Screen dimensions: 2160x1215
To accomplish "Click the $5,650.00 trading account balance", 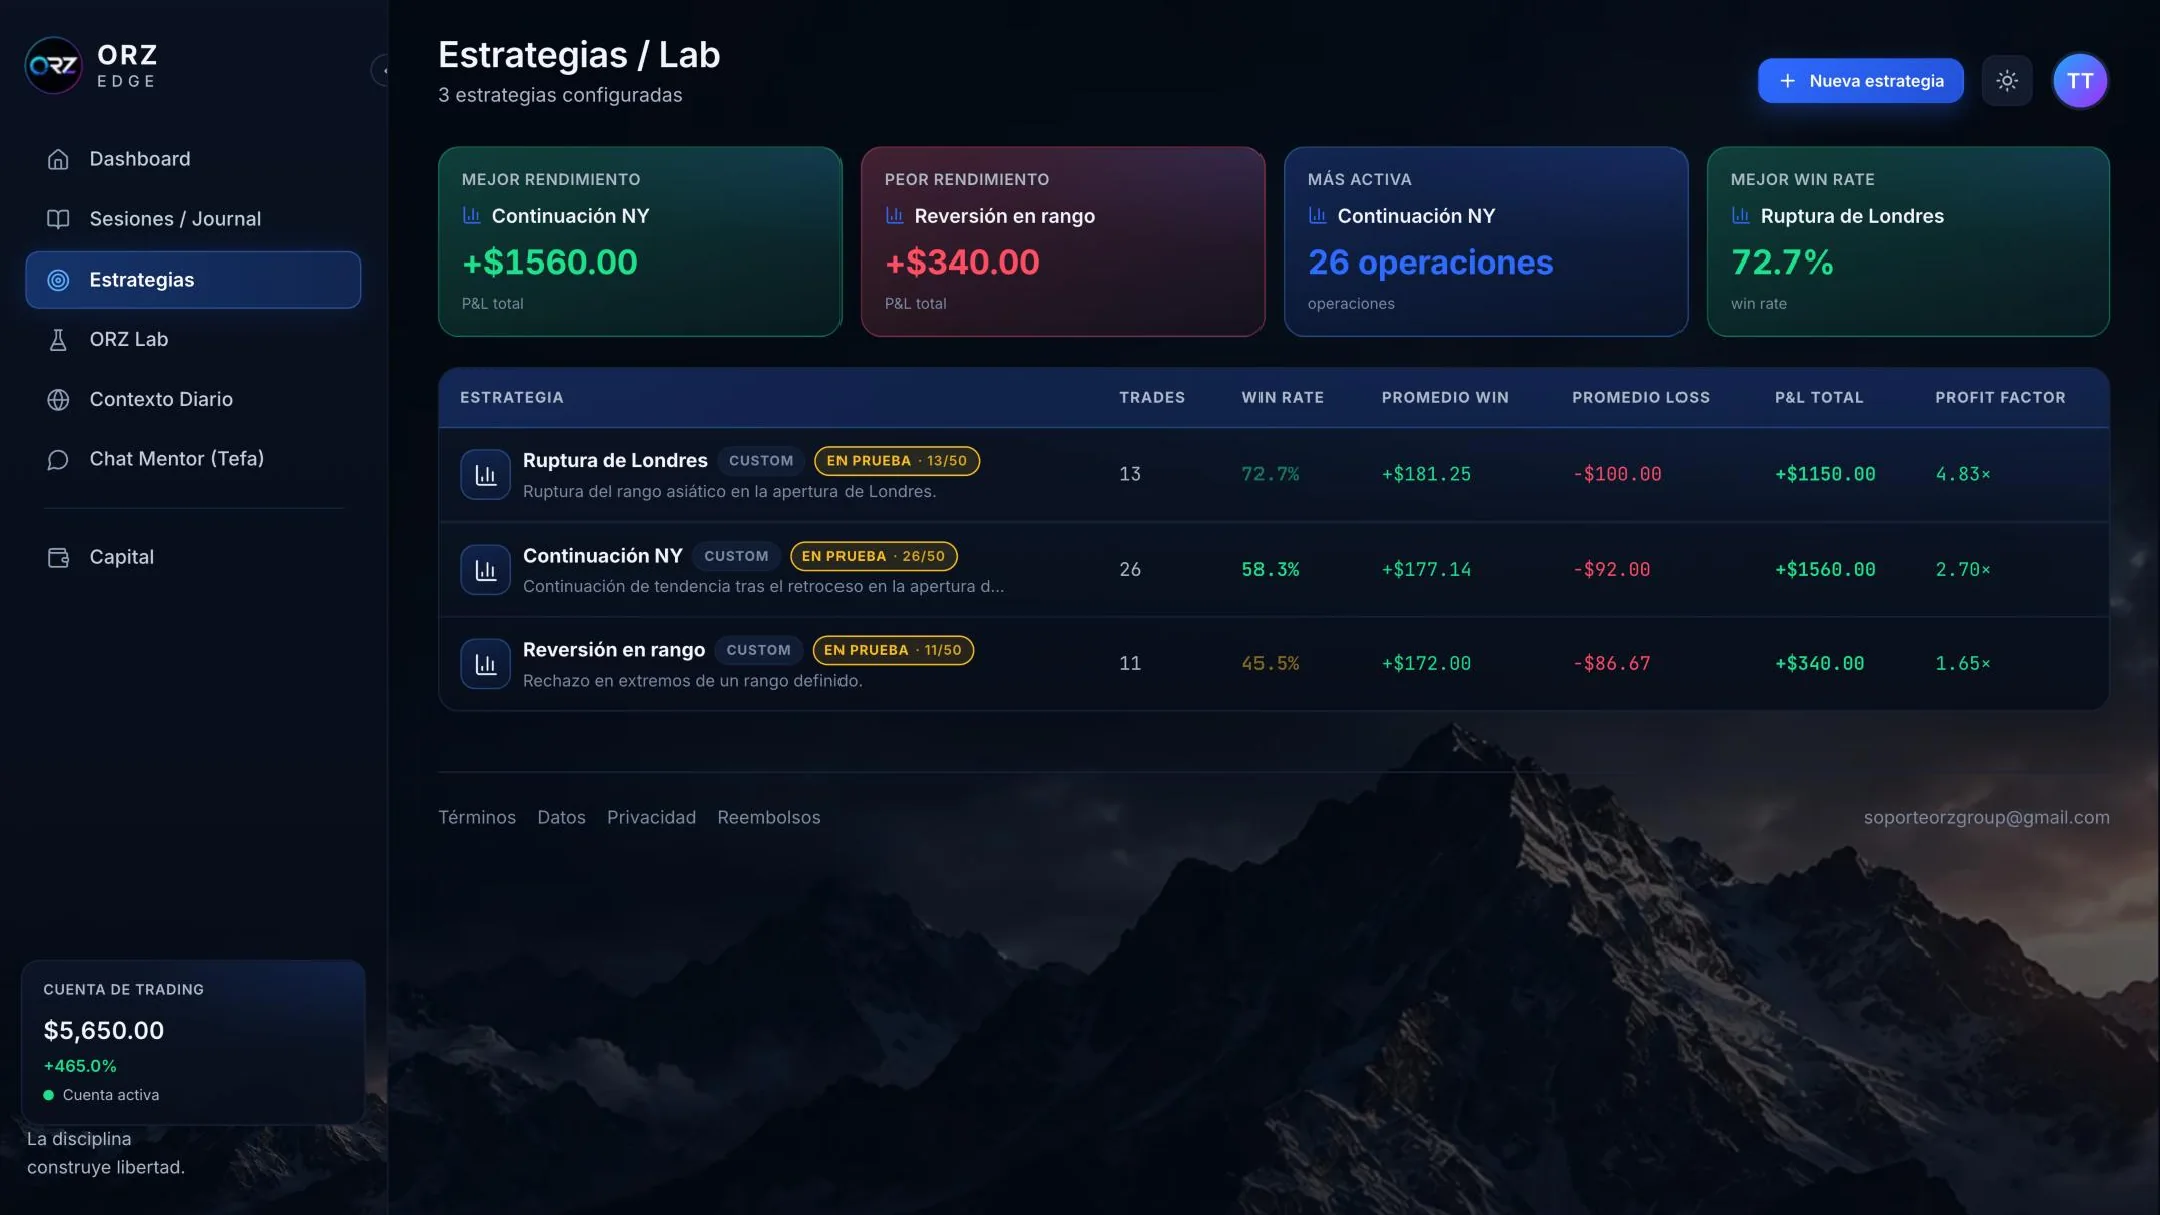I will 104,1030.
